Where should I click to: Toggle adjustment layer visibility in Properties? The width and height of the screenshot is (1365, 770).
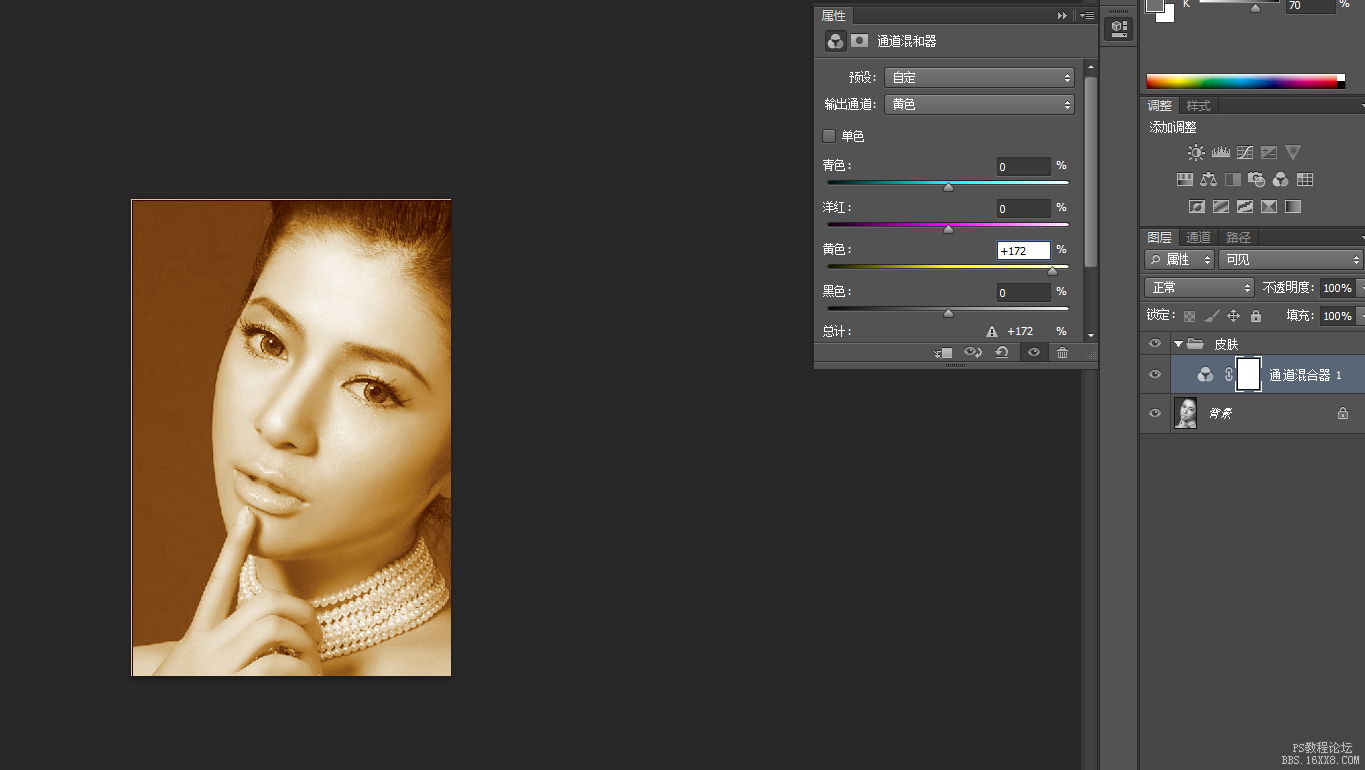coord(1033,353)
